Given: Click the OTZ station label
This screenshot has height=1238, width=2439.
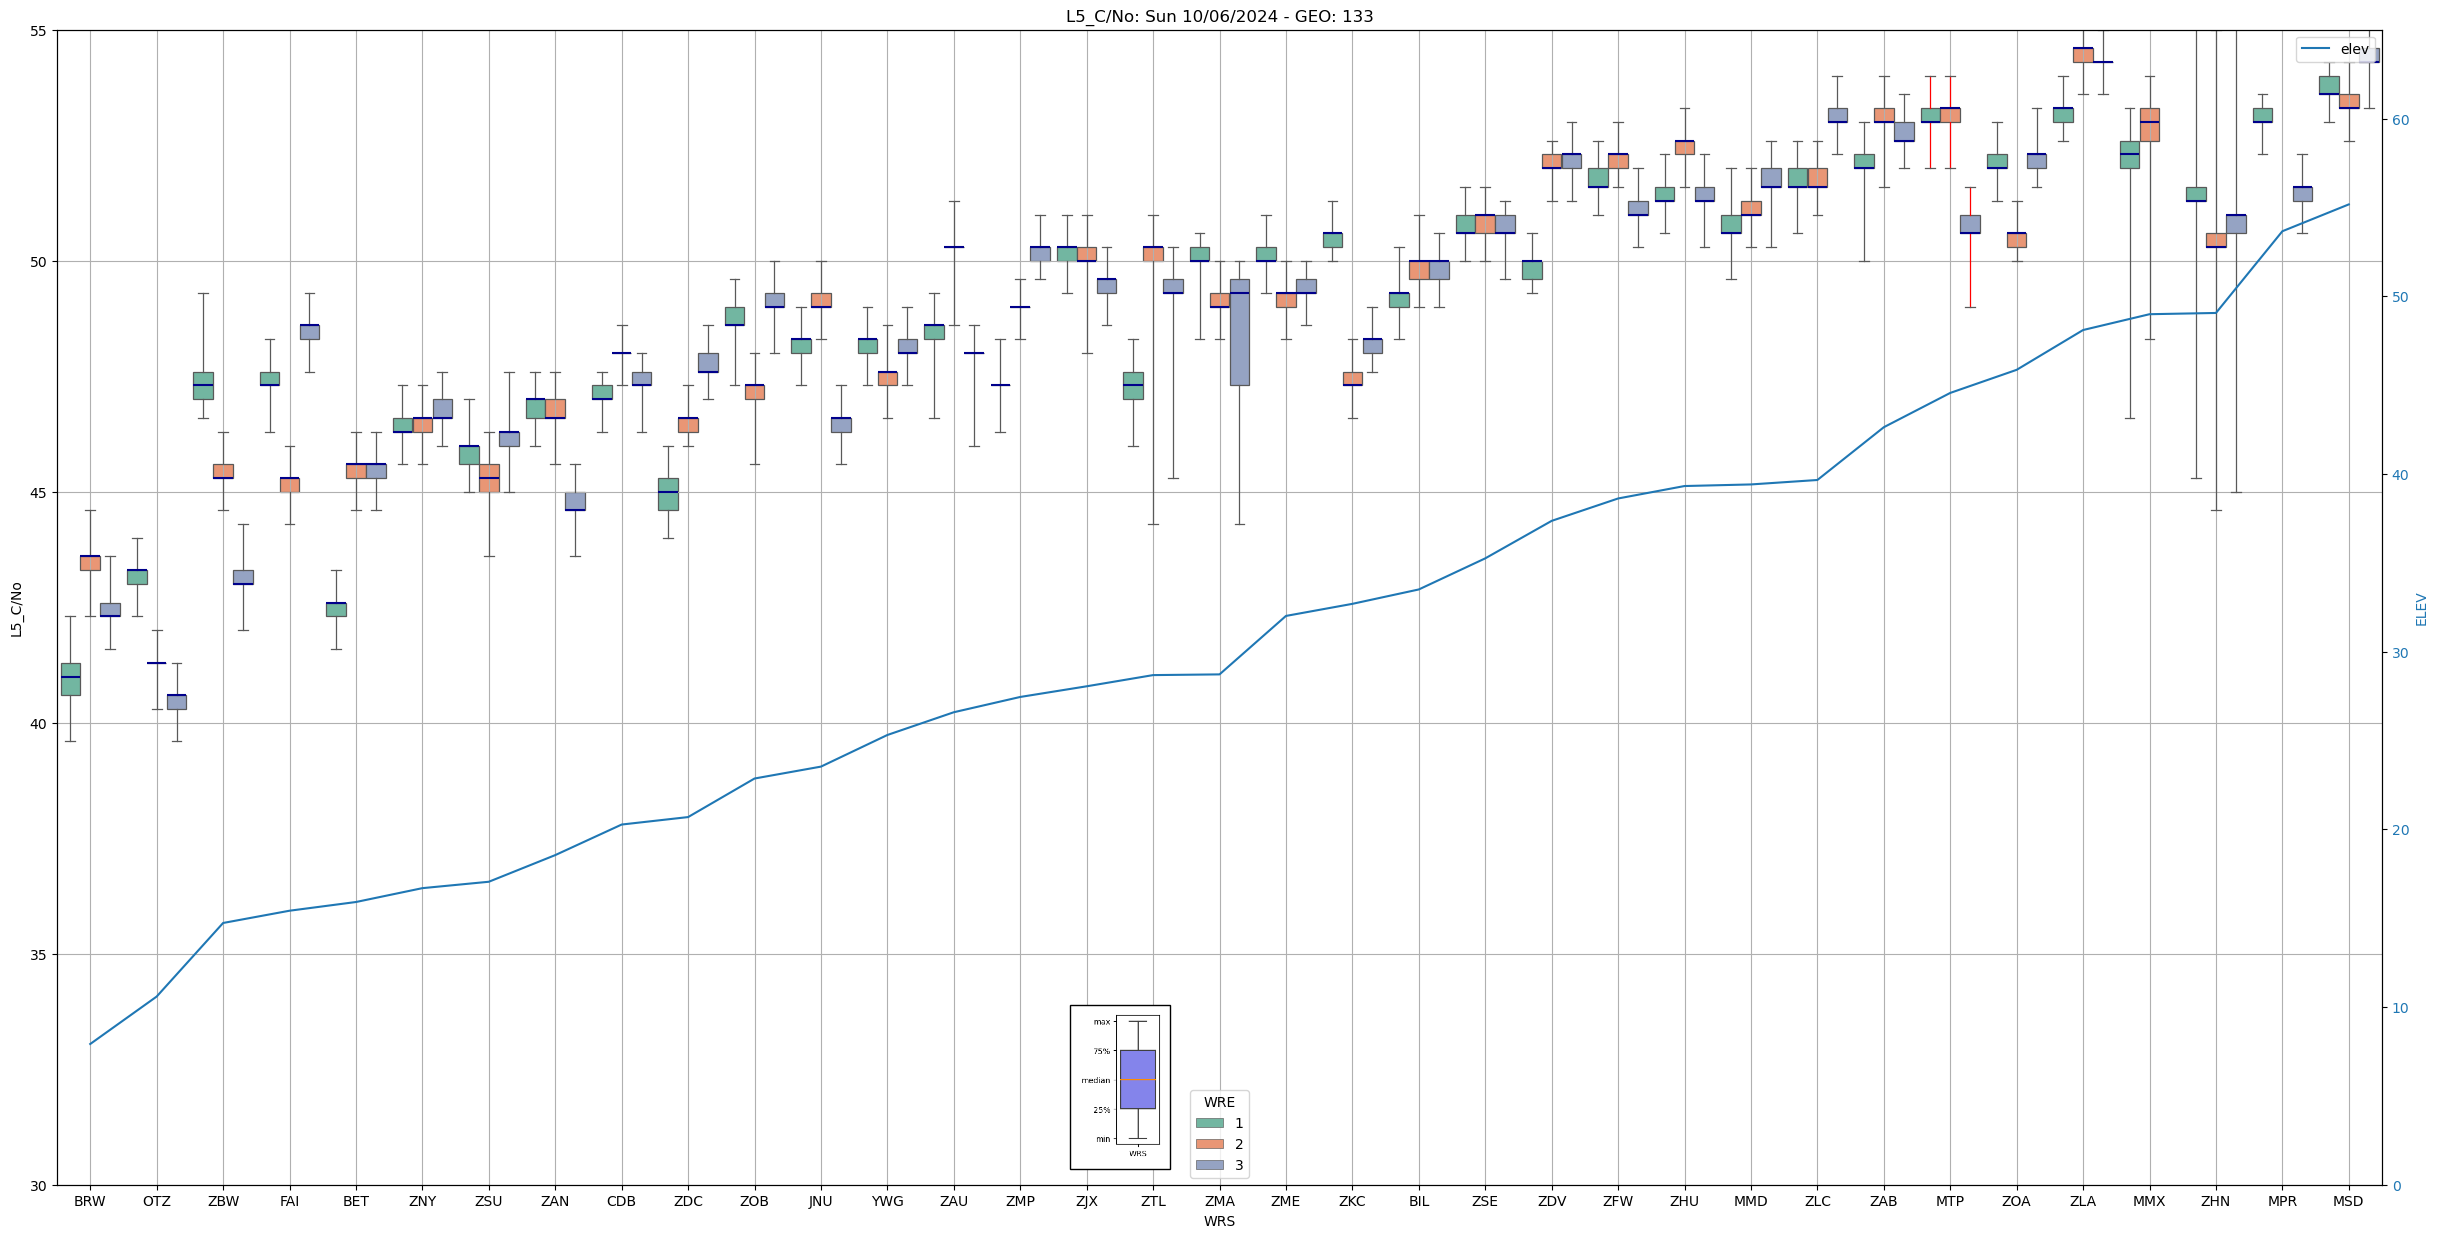Looking at the screenshot, I should coord(157,1201).
